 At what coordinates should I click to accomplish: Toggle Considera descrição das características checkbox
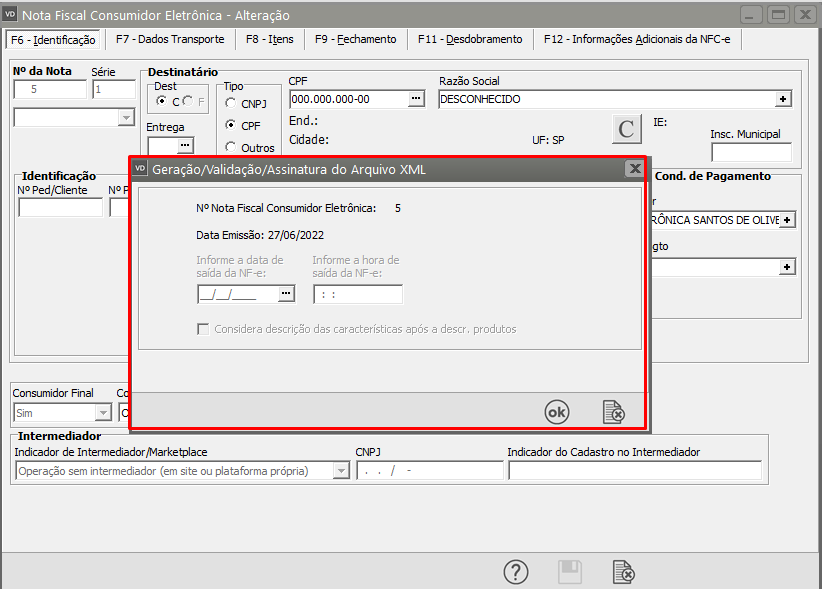pos(204,329)
